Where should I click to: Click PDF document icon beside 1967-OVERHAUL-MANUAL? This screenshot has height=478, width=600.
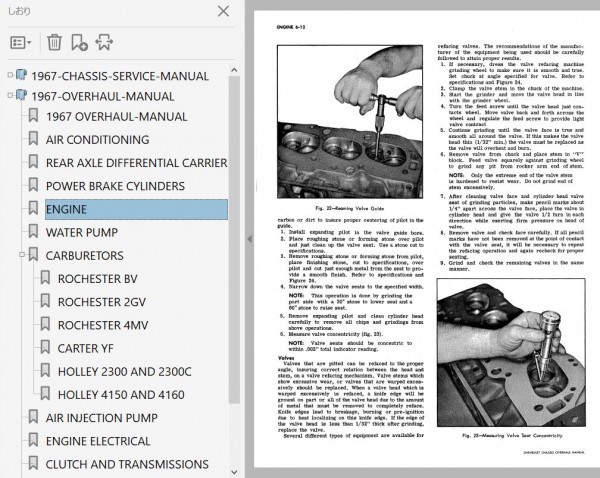click(x=21, y=95)
